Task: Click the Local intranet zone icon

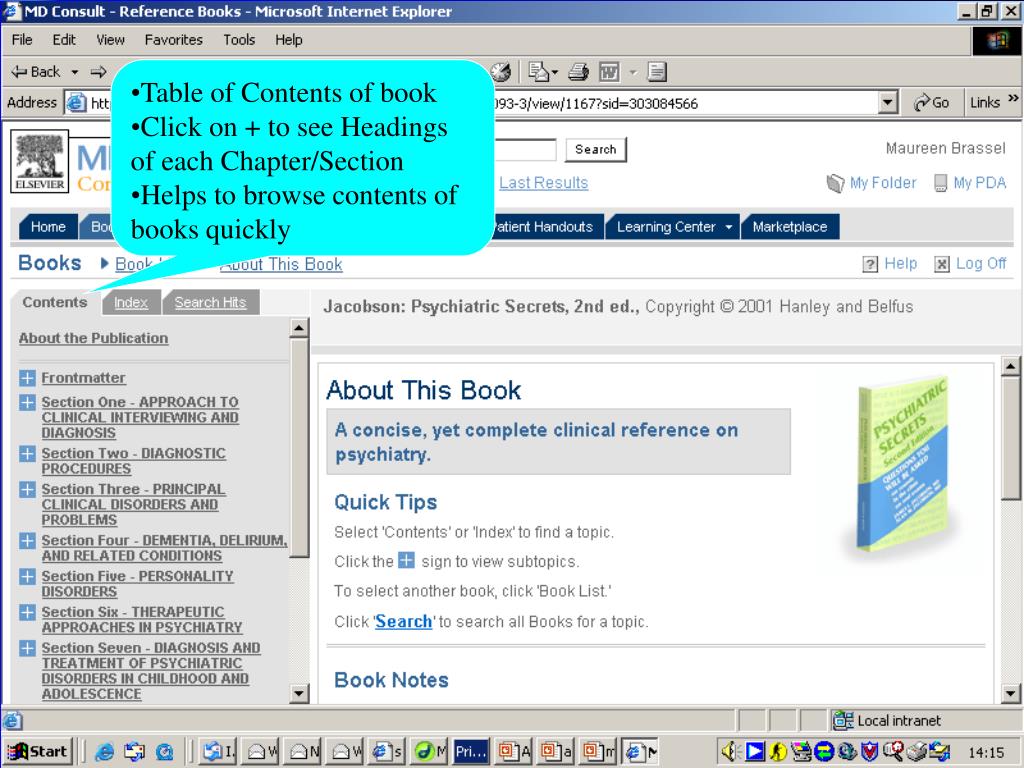Action: tap(843, 720)
